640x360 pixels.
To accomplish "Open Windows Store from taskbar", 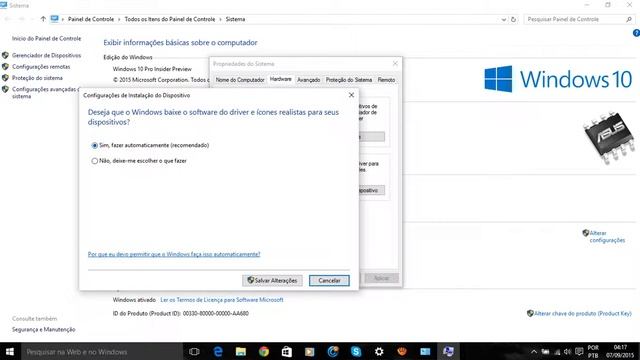I will (x=287, y=351).
